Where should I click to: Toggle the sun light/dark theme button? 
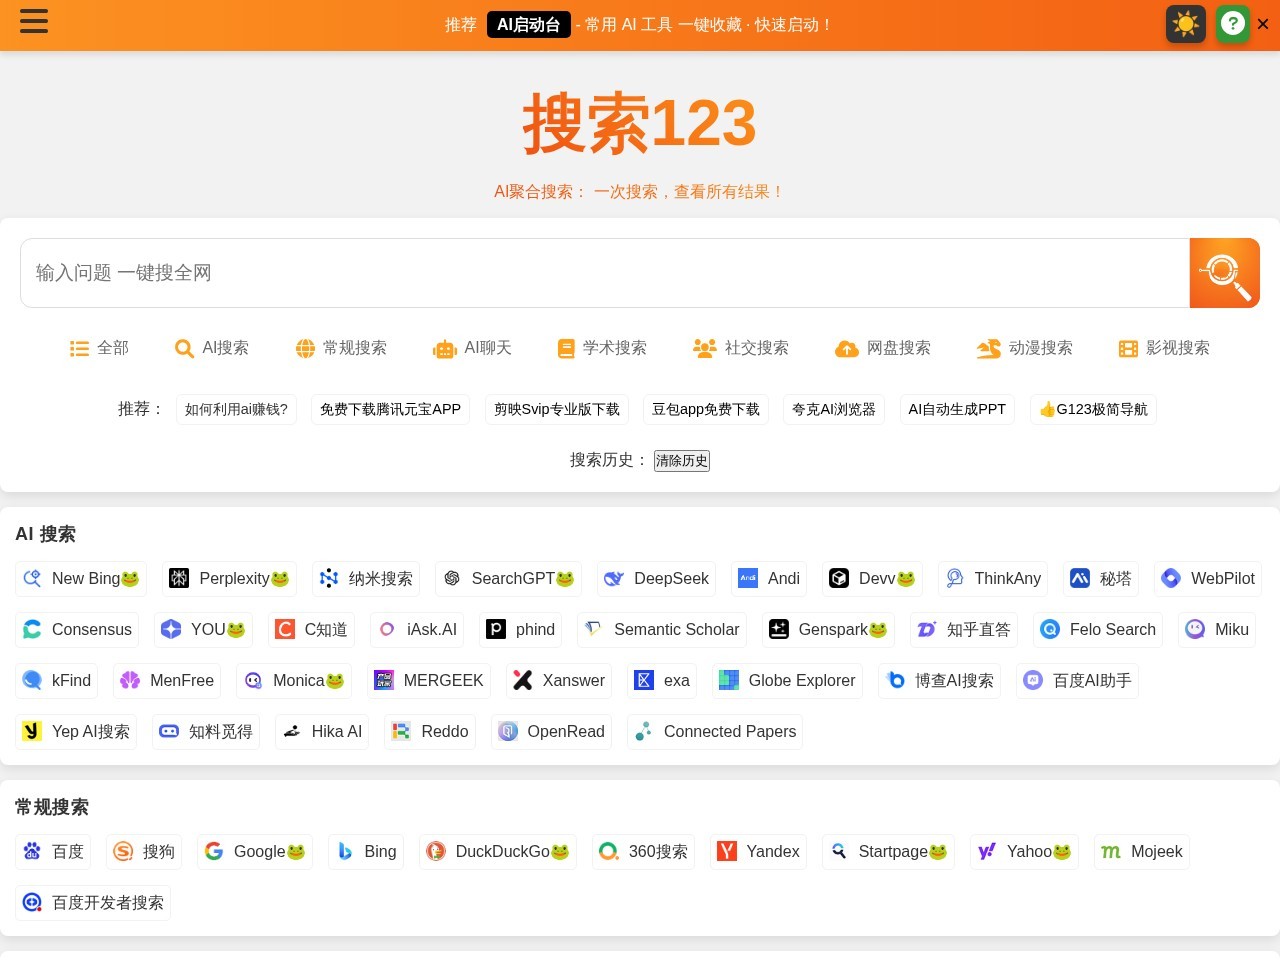tap(1186, 24)
